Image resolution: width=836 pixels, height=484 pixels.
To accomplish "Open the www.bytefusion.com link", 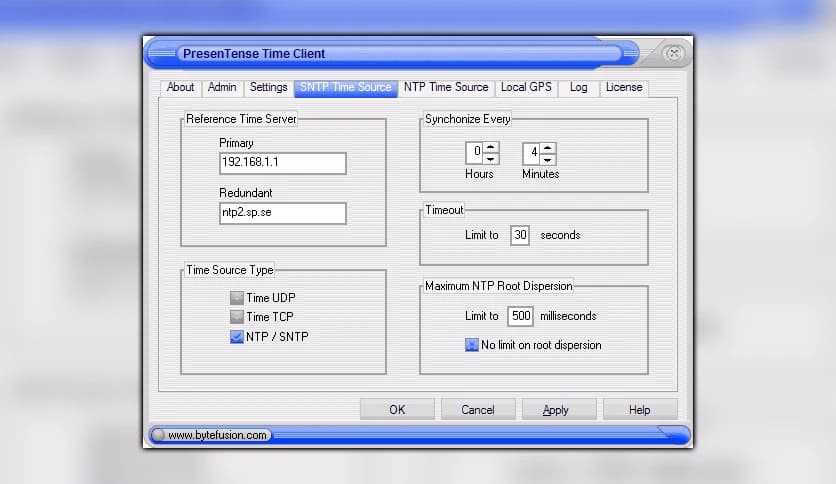I will pos(217,435).
